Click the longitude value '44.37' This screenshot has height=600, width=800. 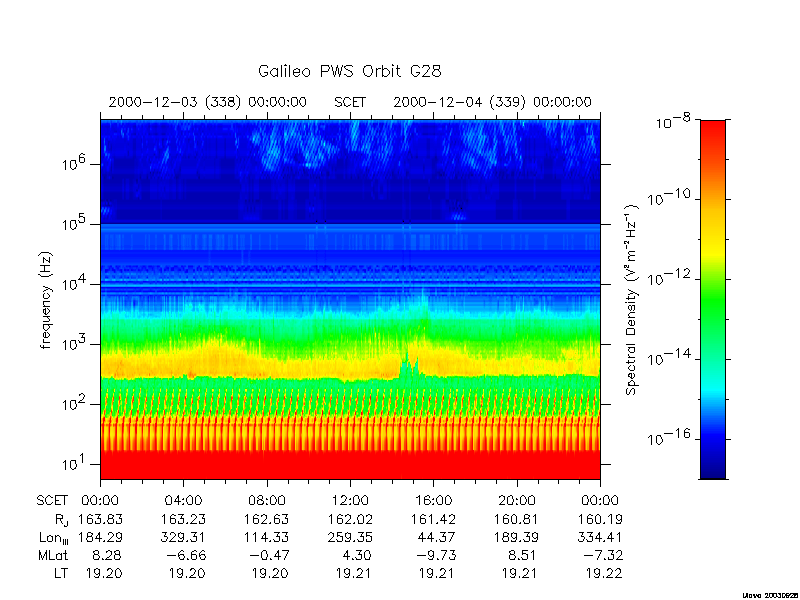coord(437,537)
